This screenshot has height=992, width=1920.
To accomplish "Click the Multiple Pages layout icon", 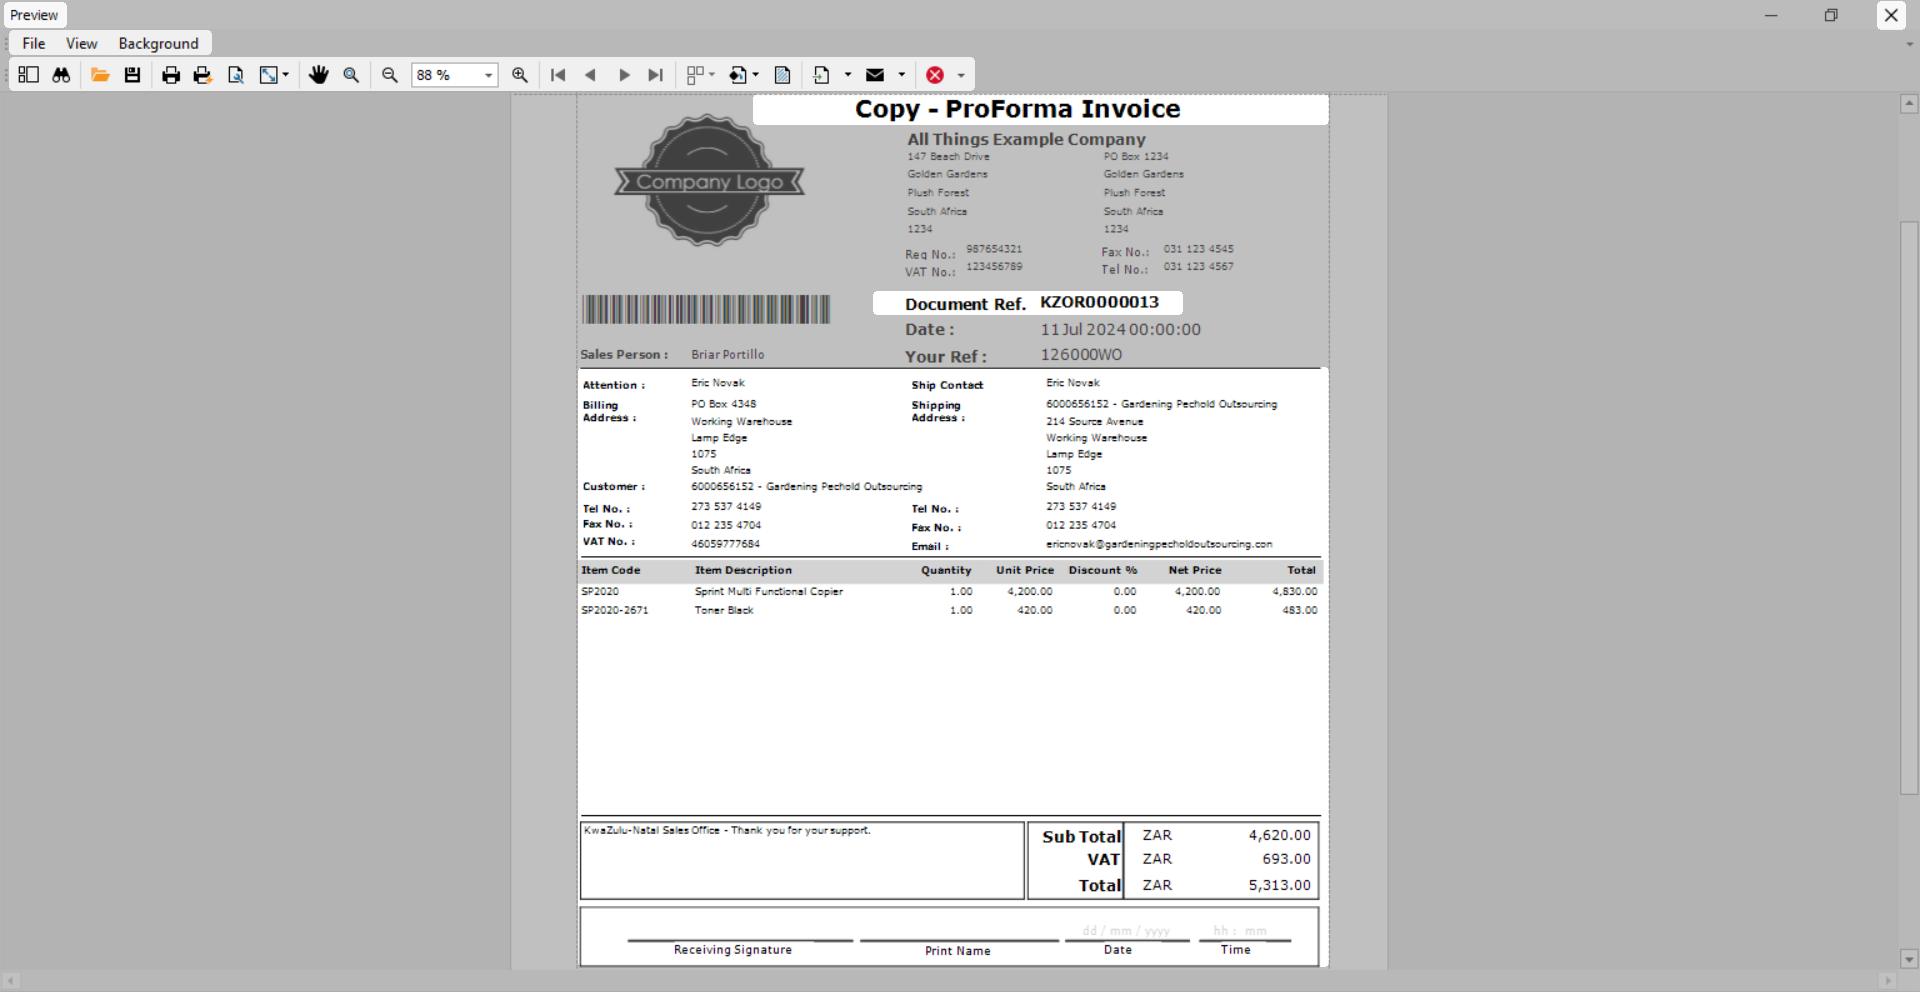I will pos(695,75).
